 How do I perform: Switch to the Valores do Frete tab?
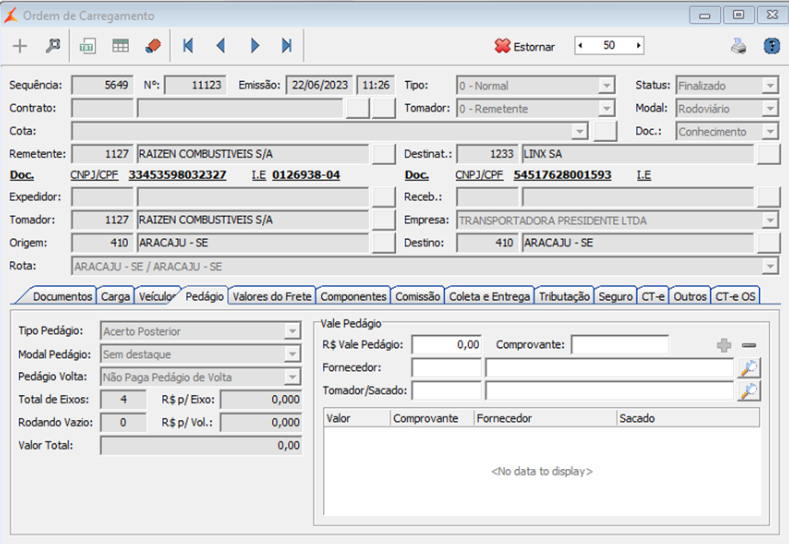point(272,296)
